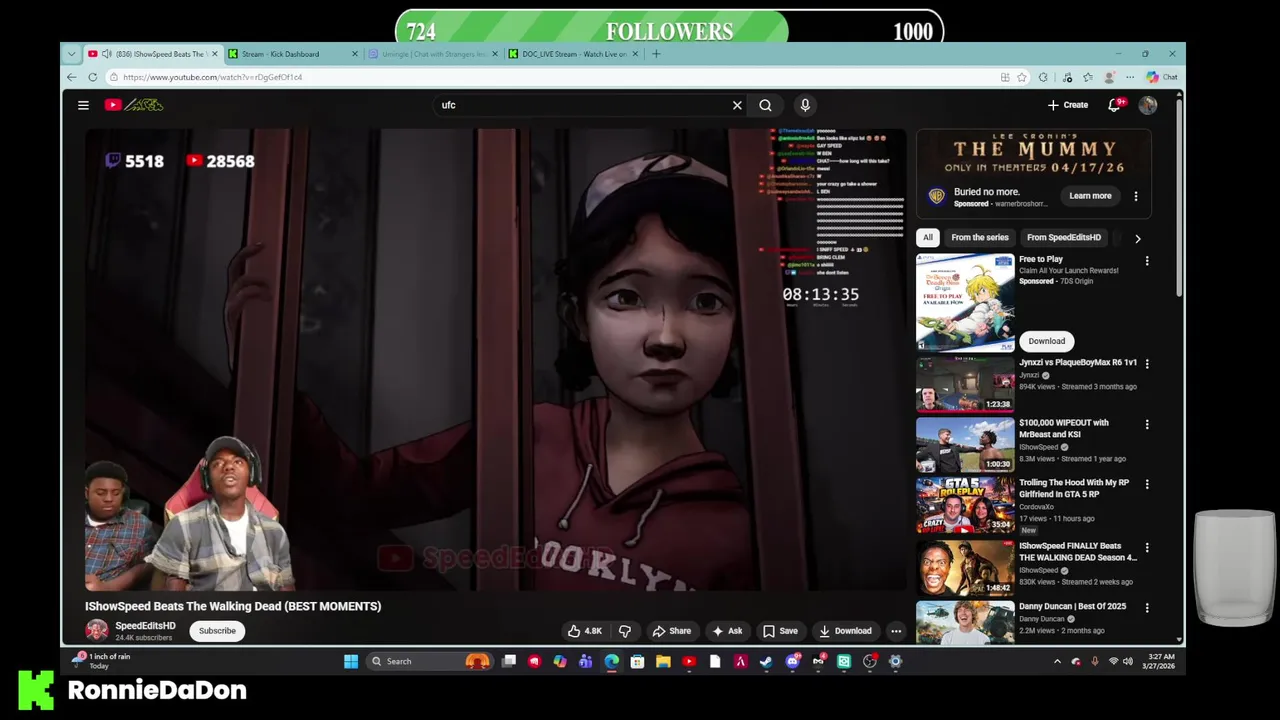Save the video to a playlist
The width and height of the screenshot is (1280, 720).
tap(780, 631)
